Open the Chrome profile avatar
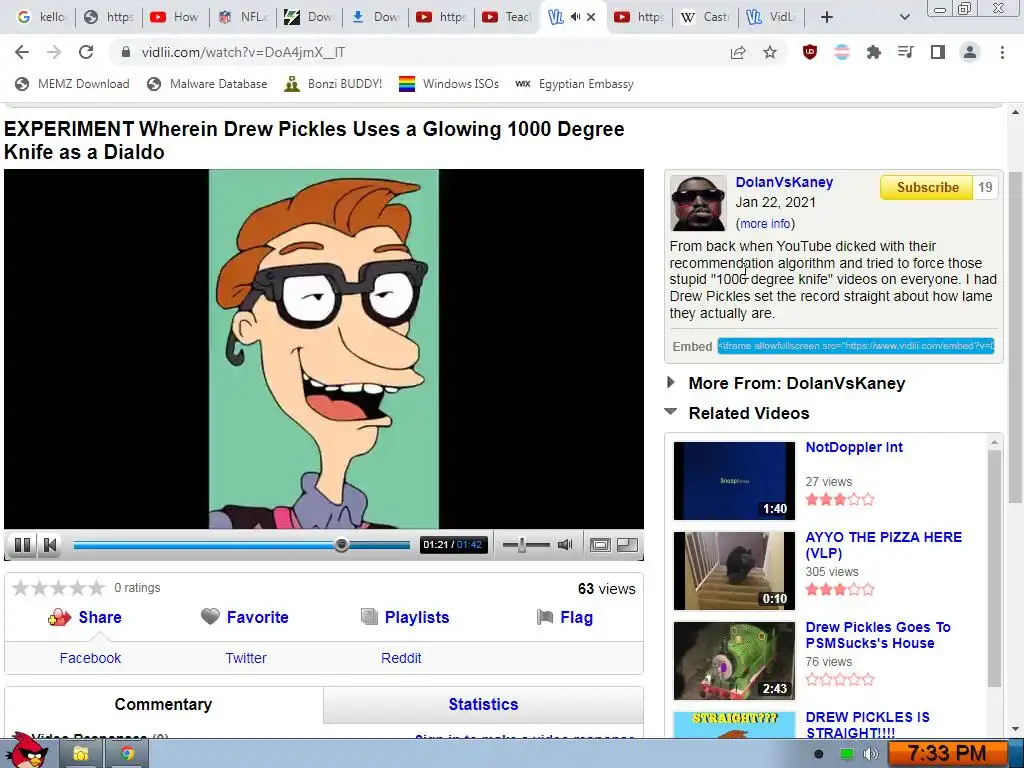 [x=970, y=52]
